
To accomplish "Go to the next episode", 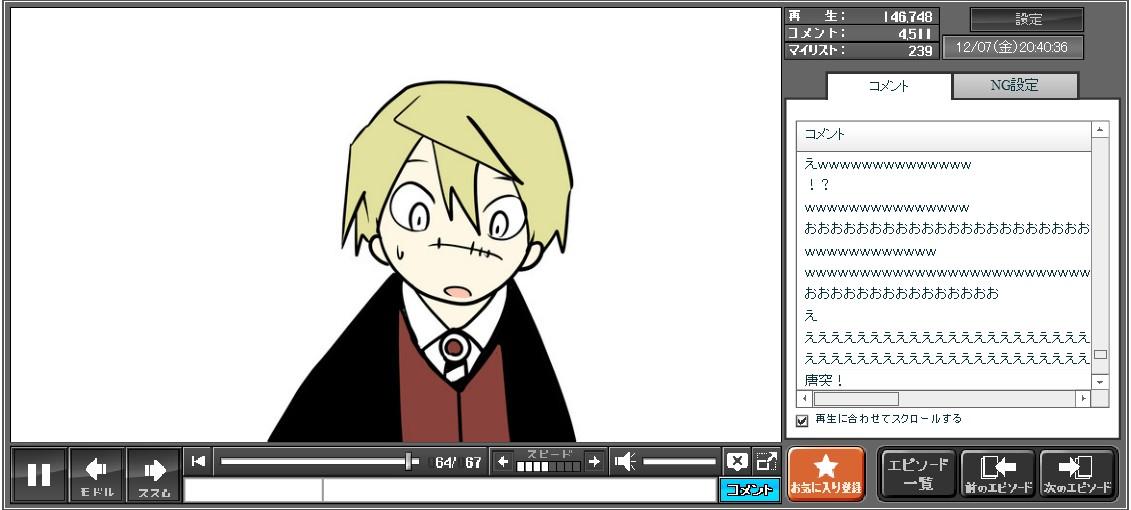I will [1077, 474].
